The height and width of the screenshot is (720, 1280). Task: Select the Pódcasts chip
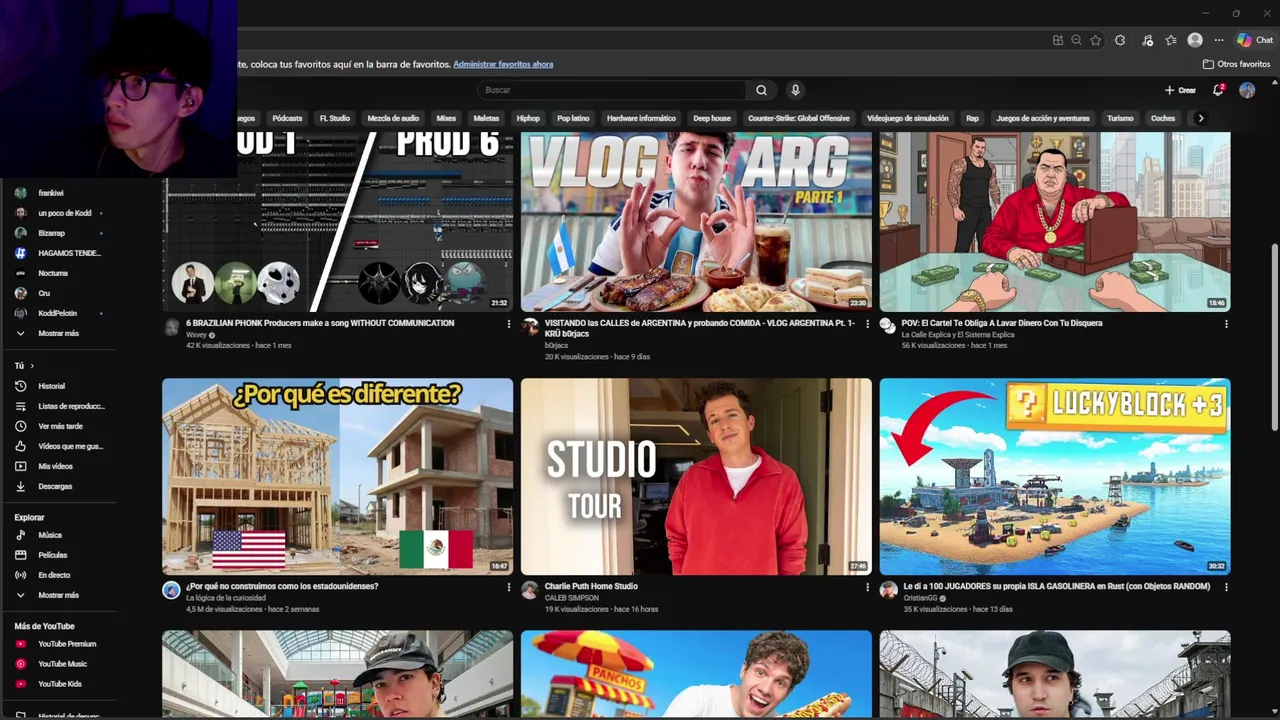[x=287, y=118]
